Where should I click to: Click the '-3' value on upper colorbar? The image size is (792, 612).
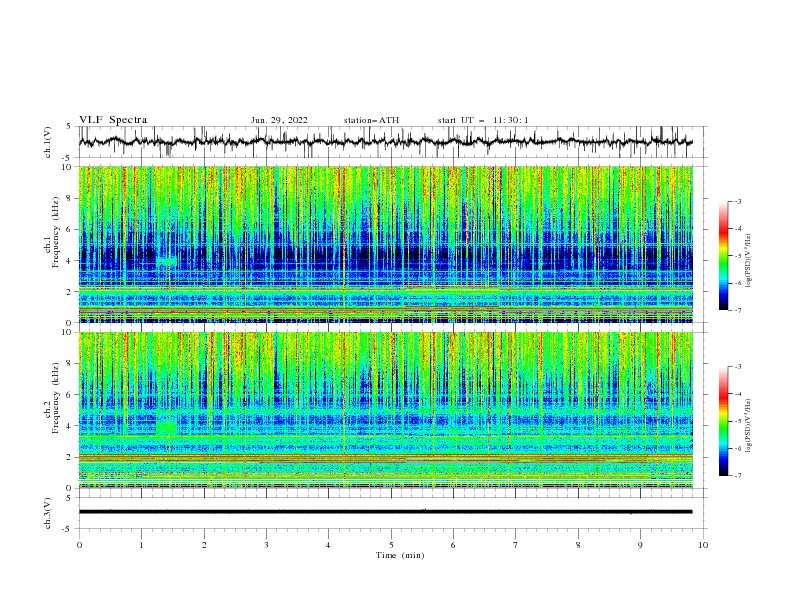pyautogui.click(x=737, y=201)
